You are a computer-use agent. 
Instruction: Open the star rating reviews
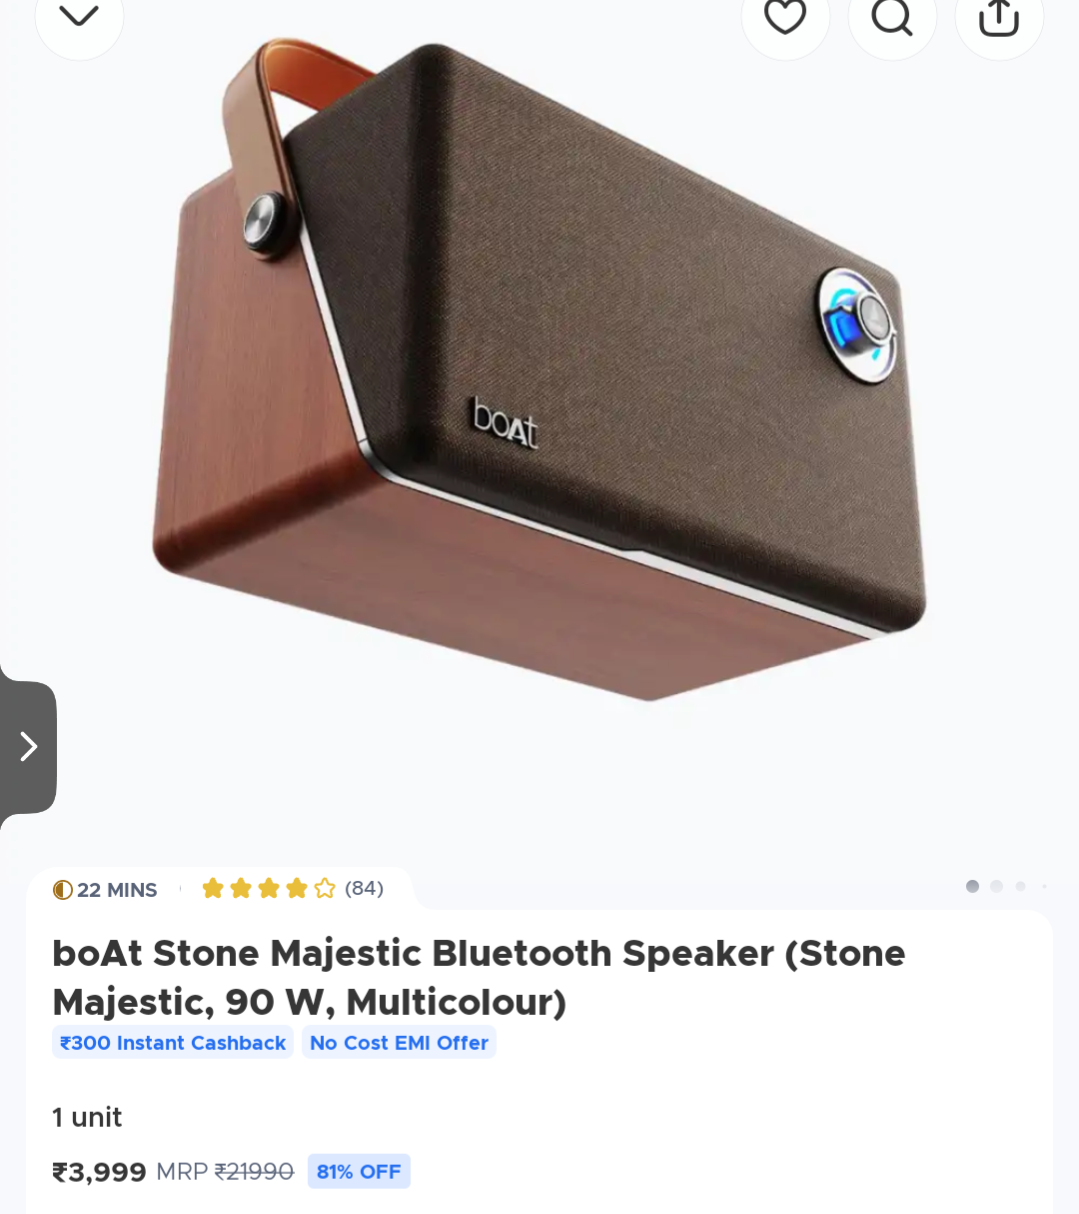[x=268, y=888]
